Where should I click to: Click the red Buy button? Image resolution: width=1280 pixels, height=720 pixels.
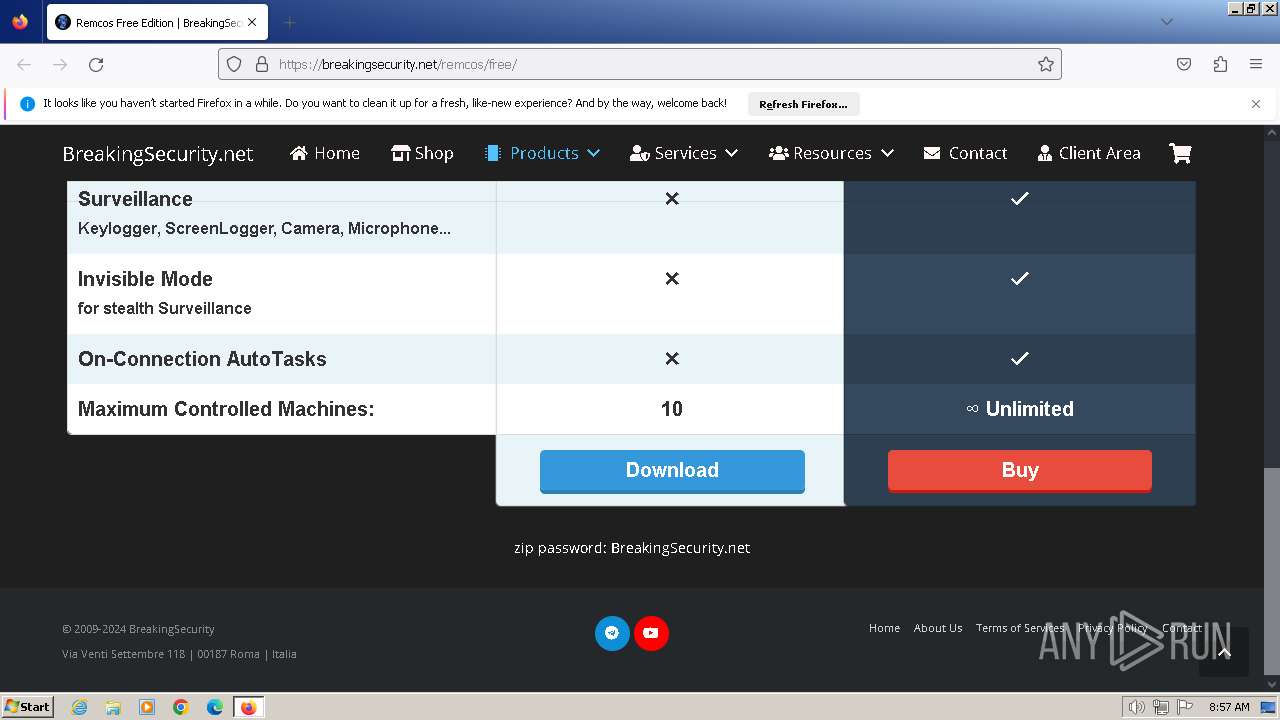coord(1020,471)
